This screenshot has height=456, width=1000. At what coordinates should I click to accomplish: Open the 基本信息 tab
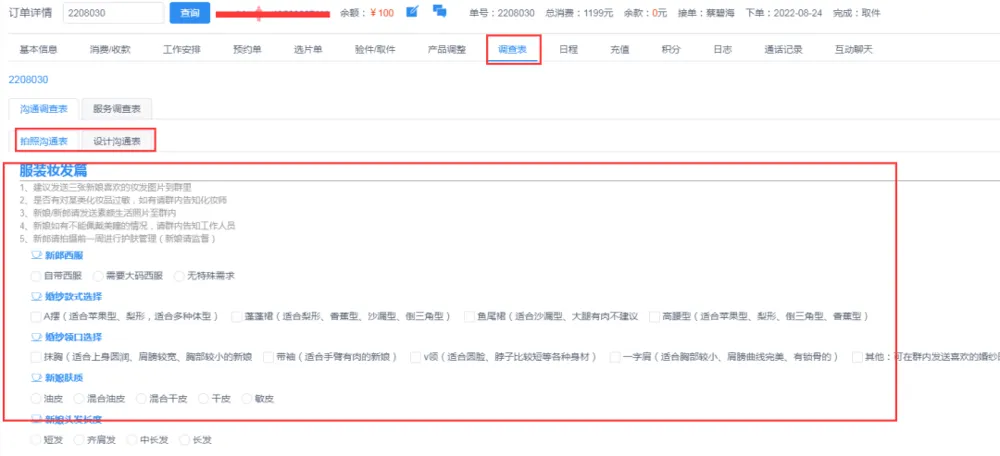[x=39, y=49]
